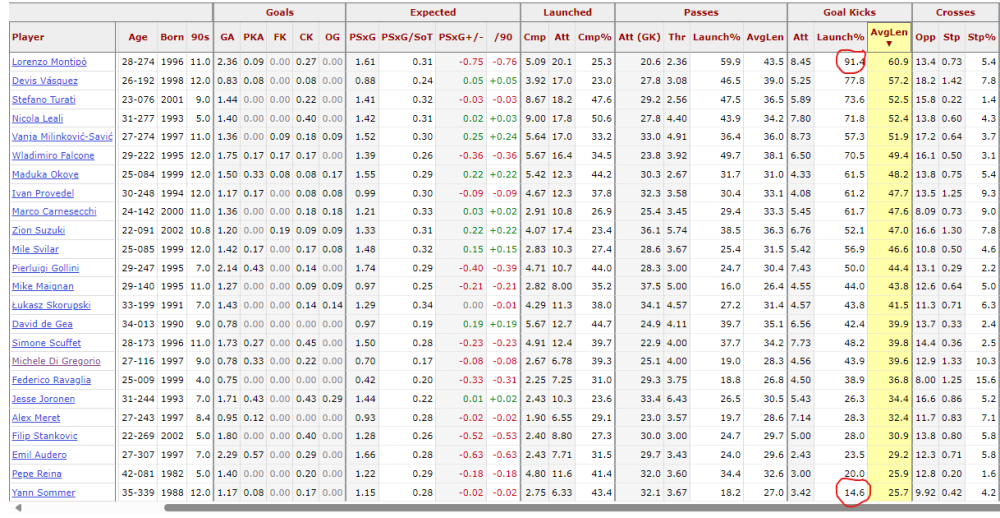Click on Vanja Milinković-Savić's name

(x=62, y=136)
